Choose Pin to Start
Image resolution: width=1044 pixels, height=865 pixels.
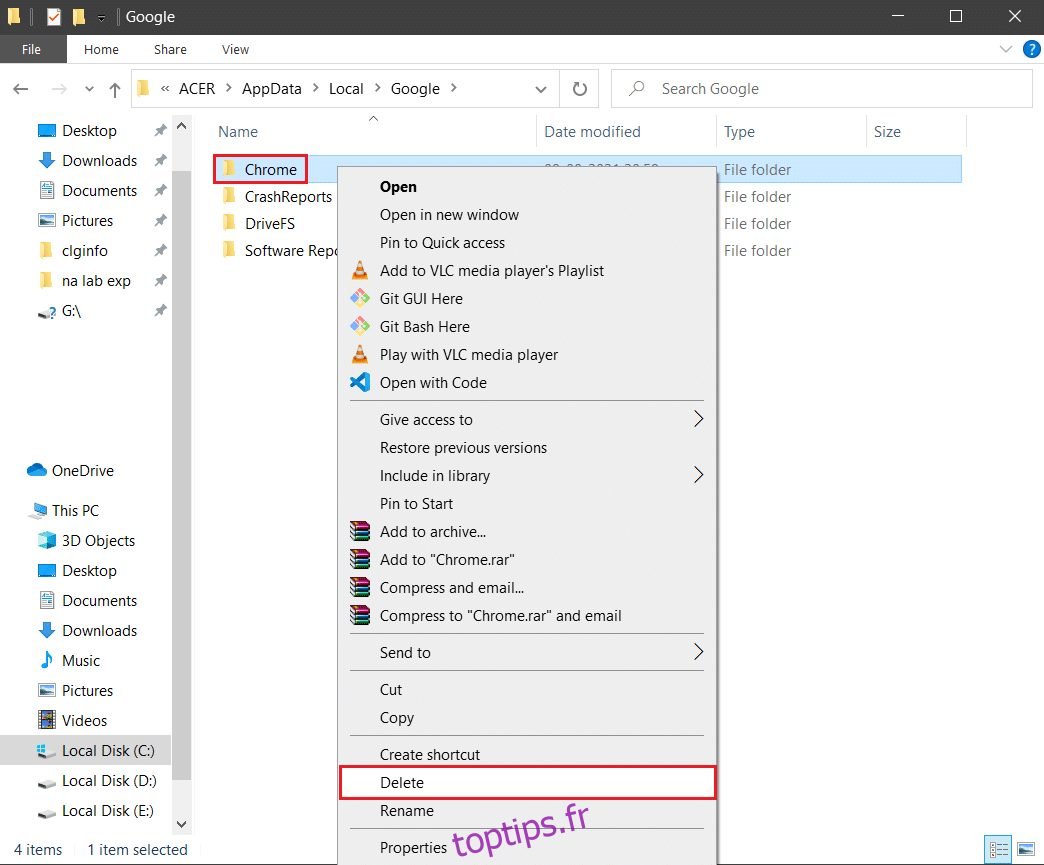526,504
